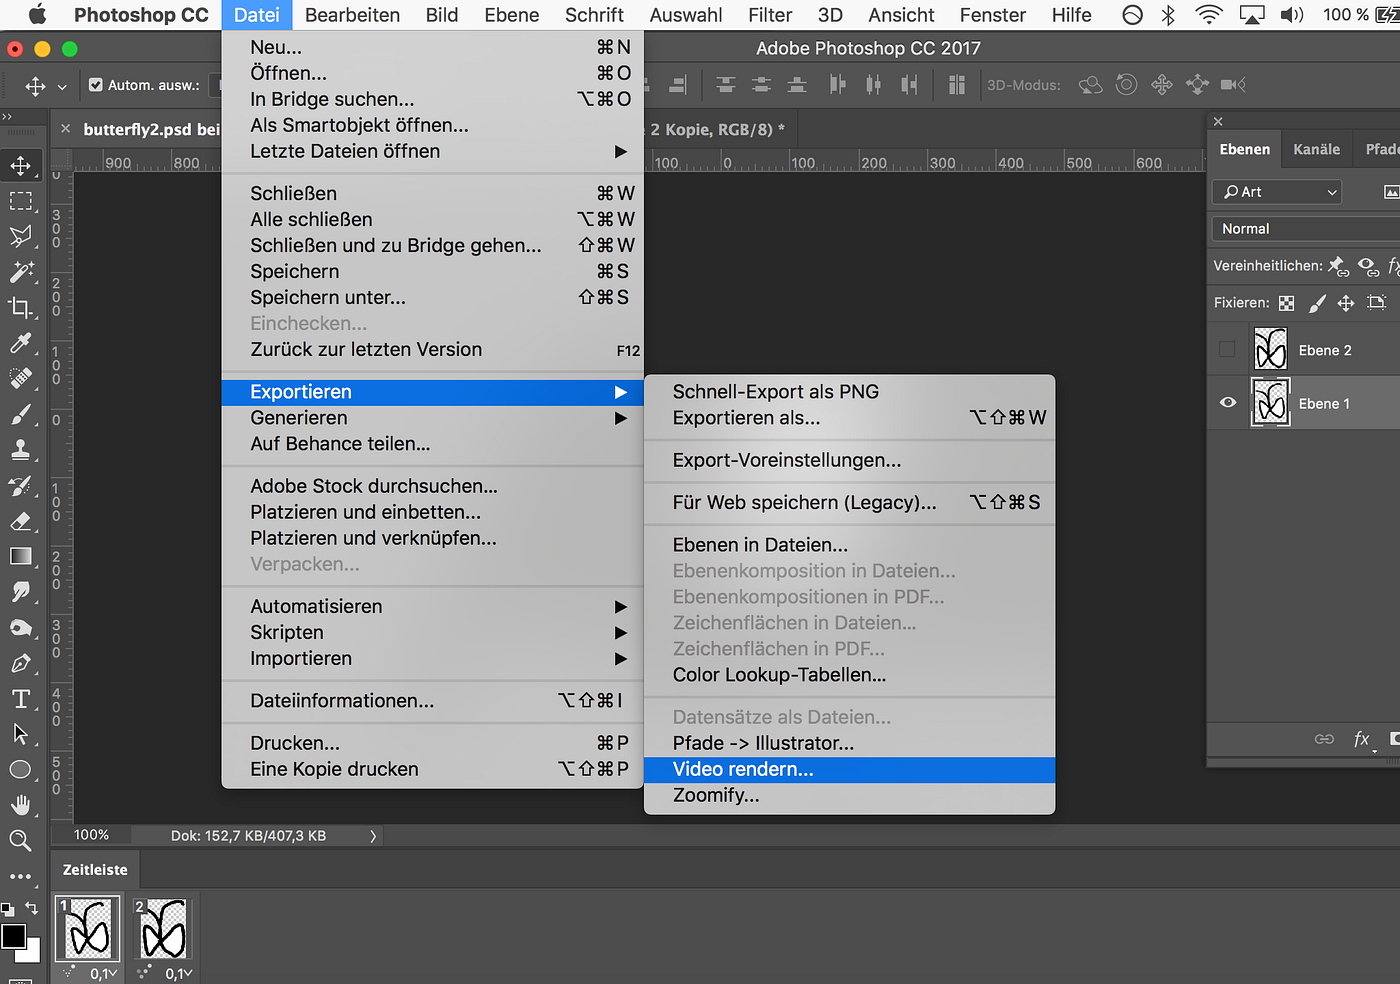Image resolution: width=1400 pixels, height=984 pixels.
Task: Click the fx icon in the Layers panel
Action: tap(1362, 739)
